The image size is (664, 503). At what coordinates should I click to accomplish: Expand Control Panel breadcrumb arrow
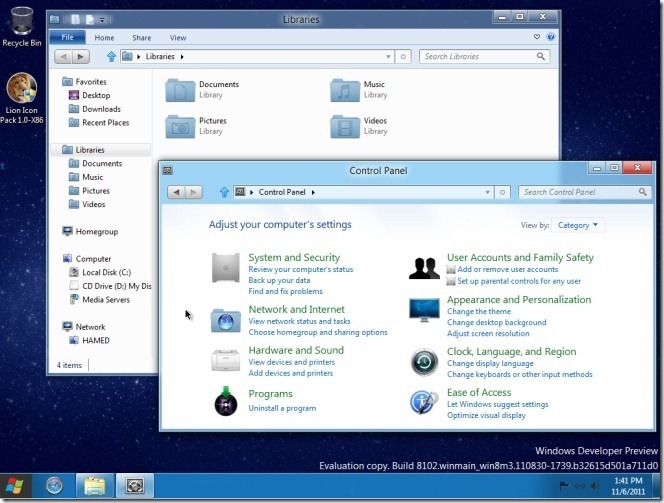pos(313,192)
